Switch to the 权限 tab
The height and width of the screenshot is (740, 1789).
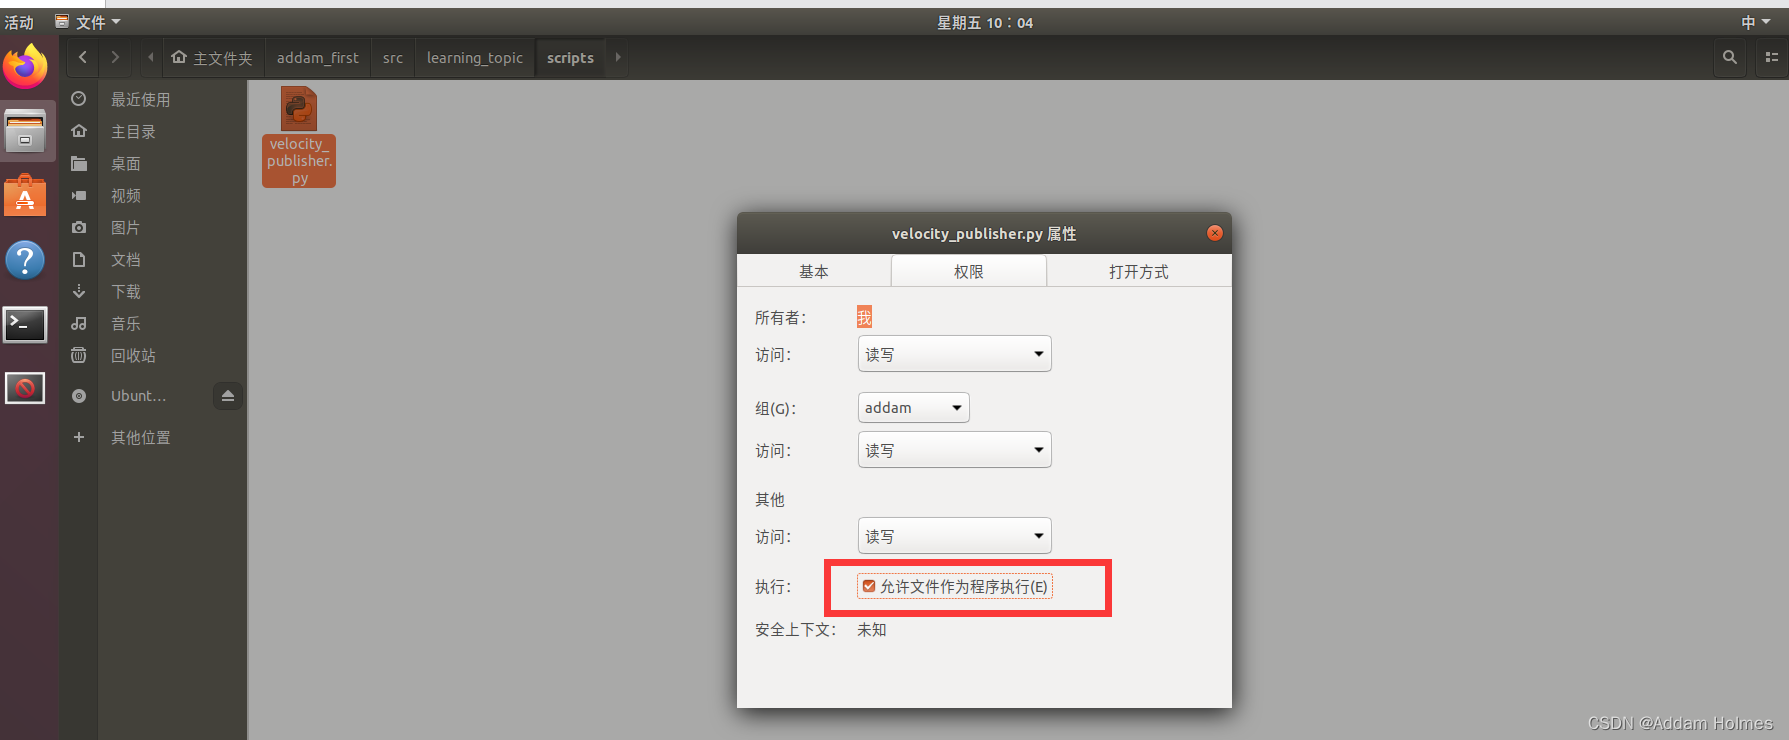(969, 271)
